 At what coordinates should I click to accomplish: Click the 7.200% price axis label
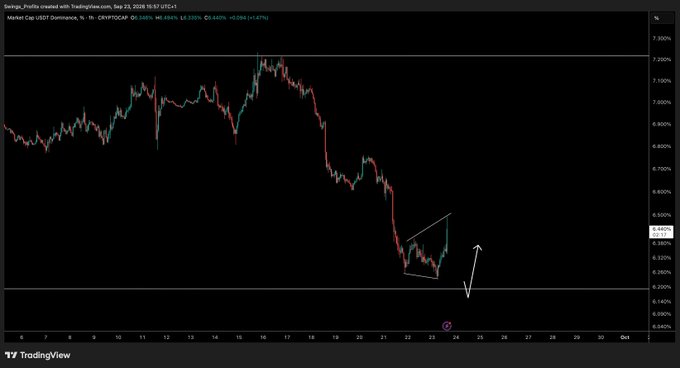tap(661, 59)
